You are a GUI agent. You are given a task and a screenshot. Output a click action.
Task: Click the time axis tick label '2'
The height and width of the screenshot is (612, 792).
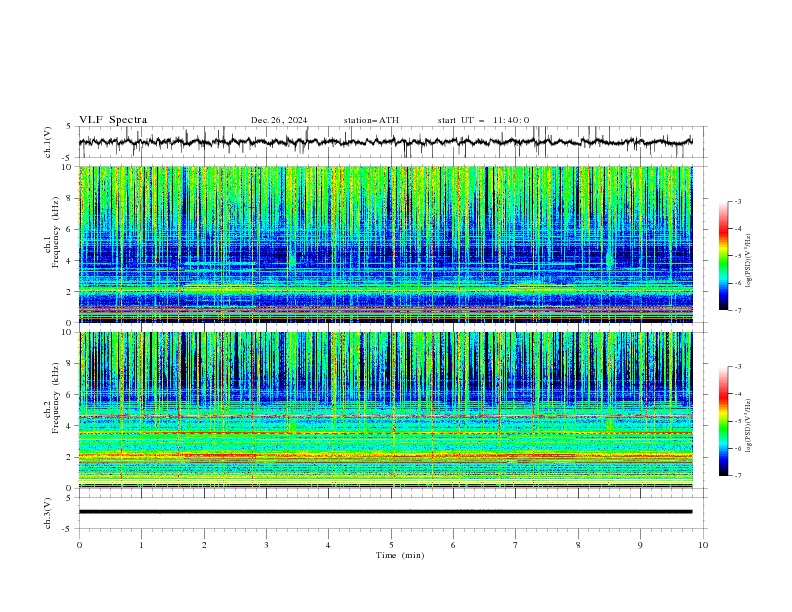click(204, 545)
